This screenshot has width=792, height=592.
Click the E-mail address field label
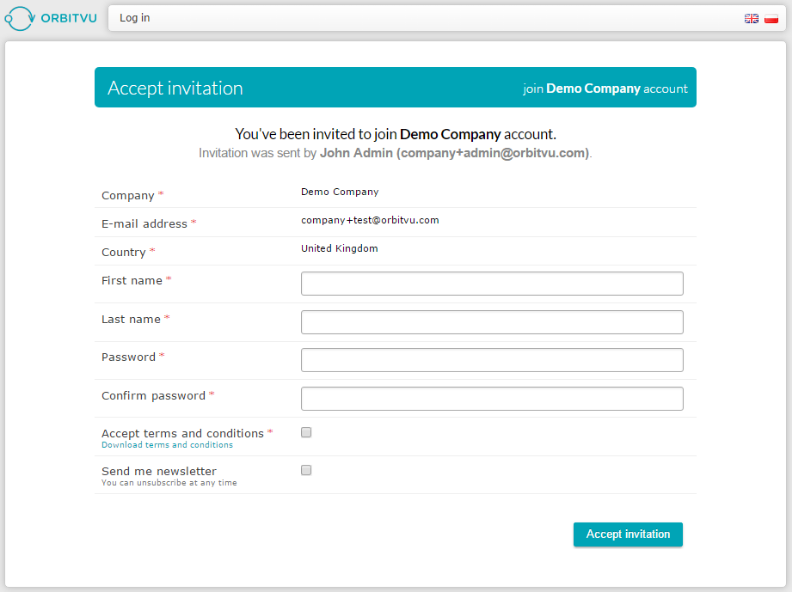click(x=144, y=224)
